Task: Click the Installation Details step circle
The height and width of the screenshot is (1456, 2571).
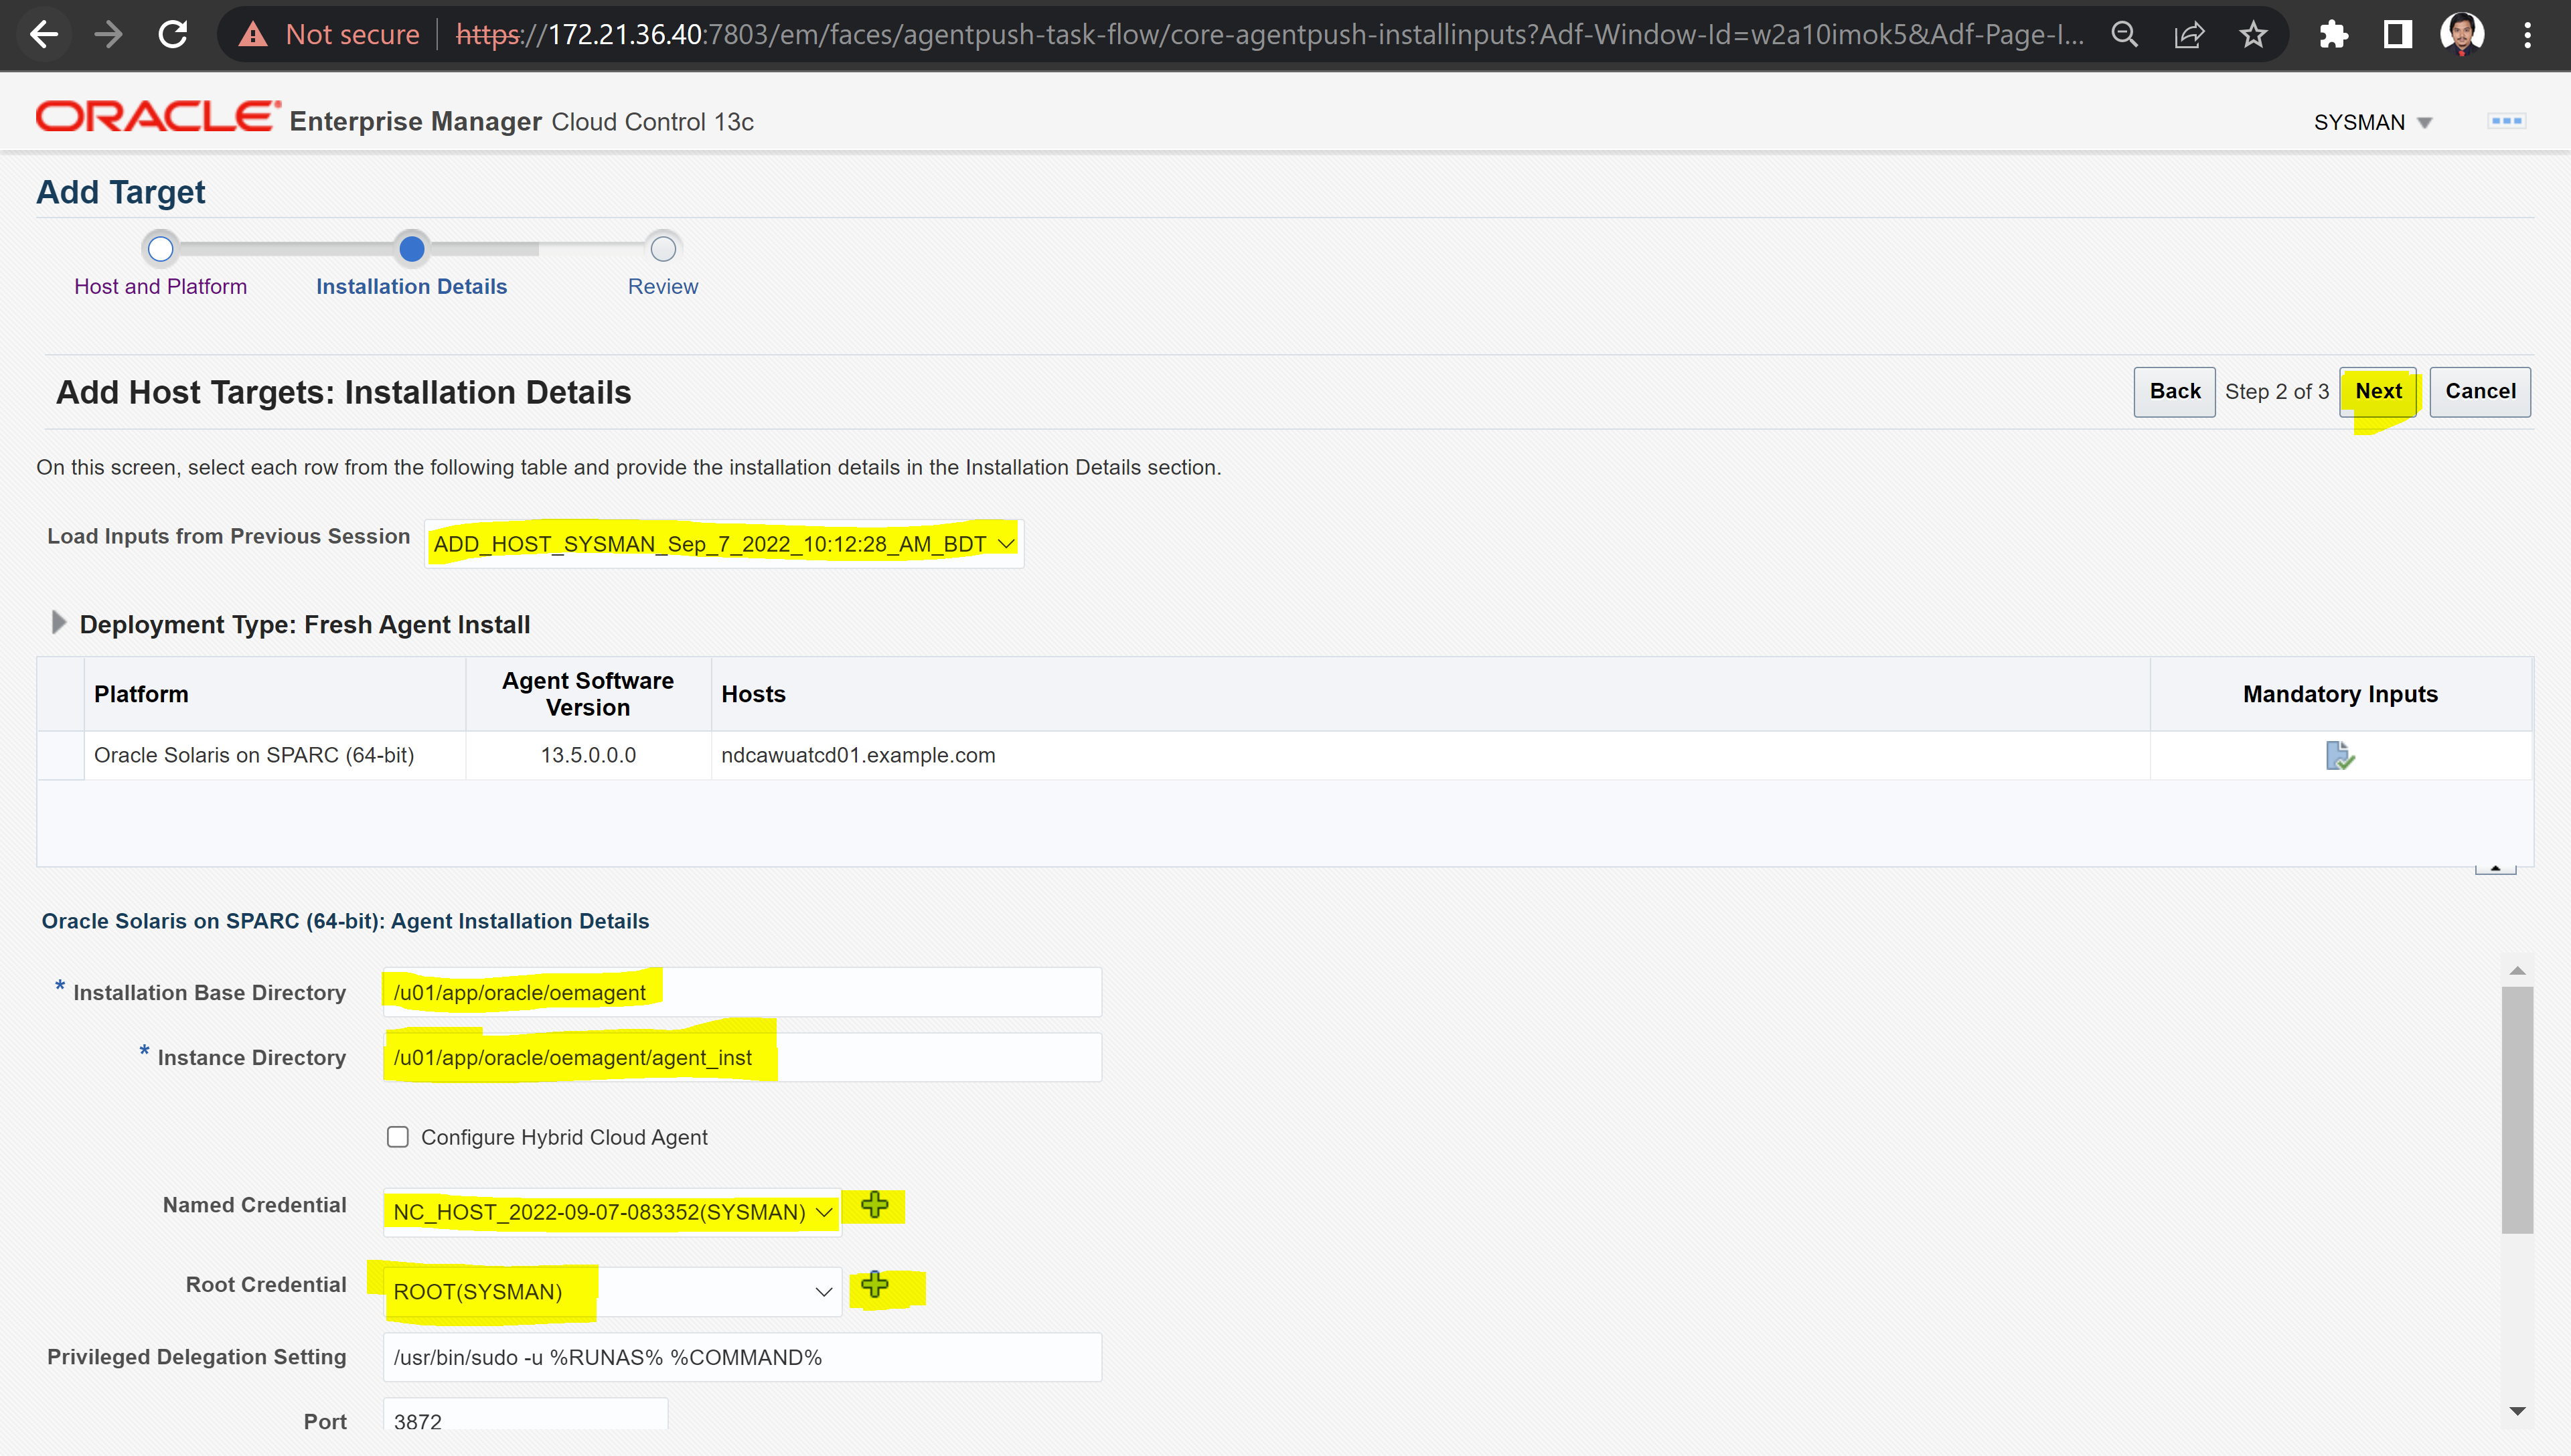Action: (412, 249)
